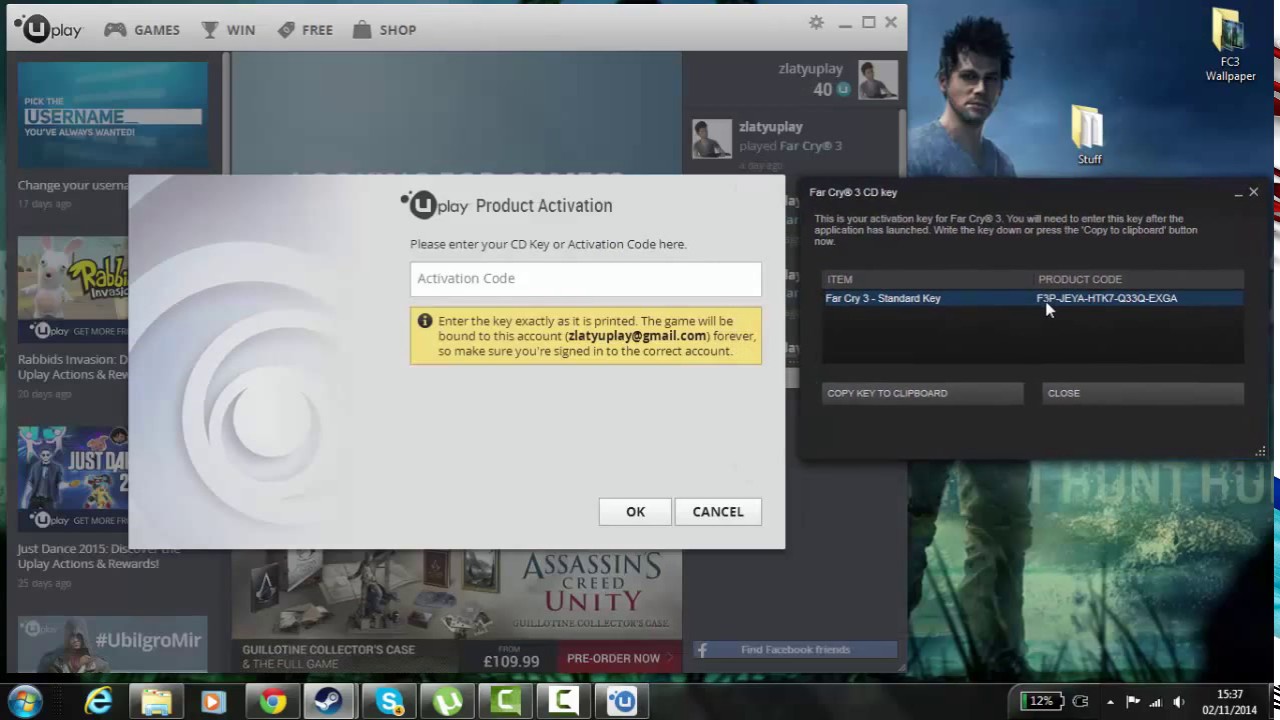Viewport: 1280px width, 720px height.
Task: Minimize the Far Cry 3 CD key window
Action: [1238, 192]
